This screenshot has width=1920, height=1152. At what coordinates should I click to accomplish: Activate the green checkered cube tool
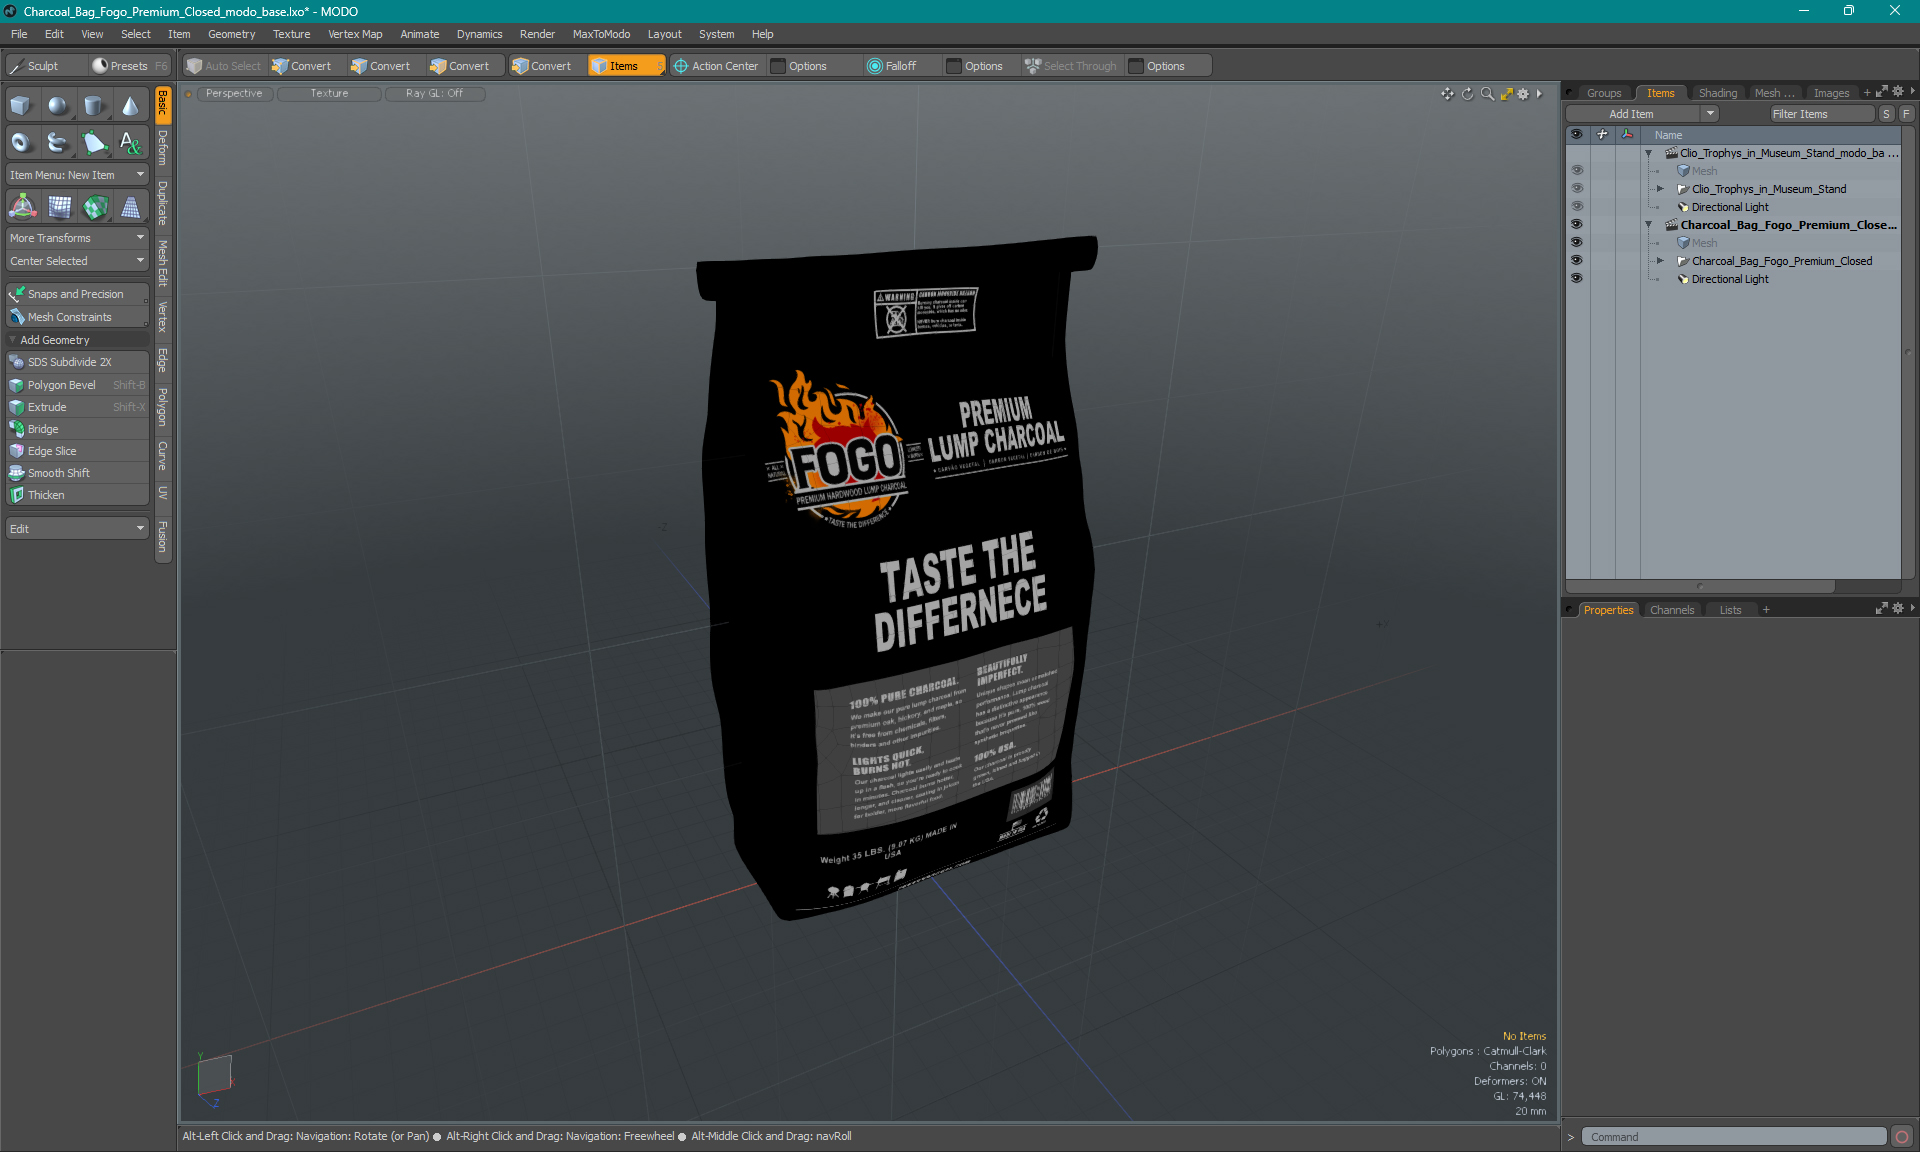coord(96,207)
